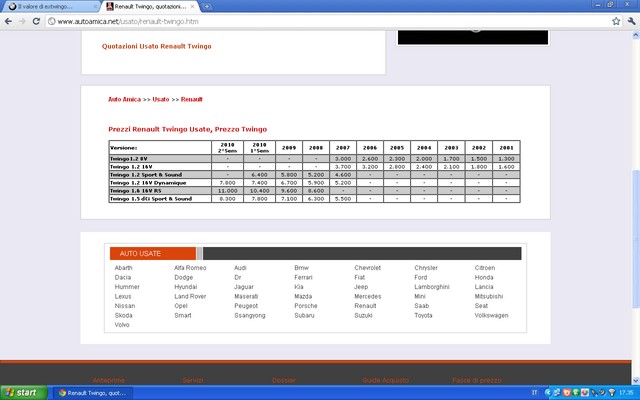
Task: Open Mercedes used cars link
Action: pyautogui.click(x=367, y=296)
